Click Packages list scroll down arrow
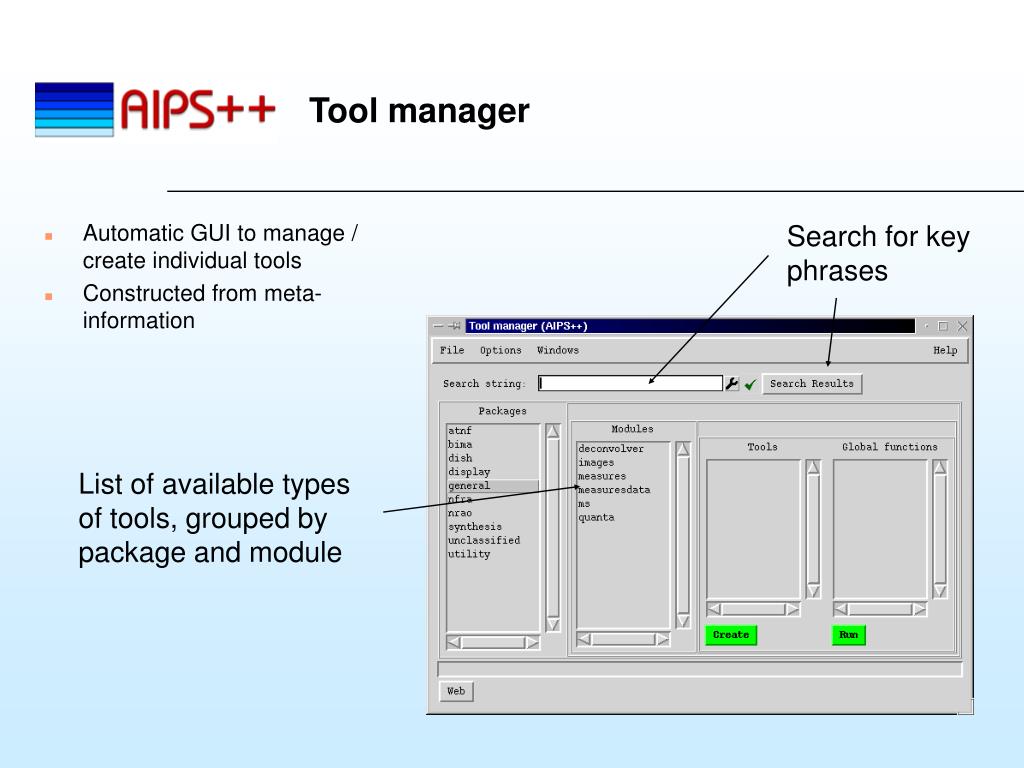 click(x=553, y=625)
